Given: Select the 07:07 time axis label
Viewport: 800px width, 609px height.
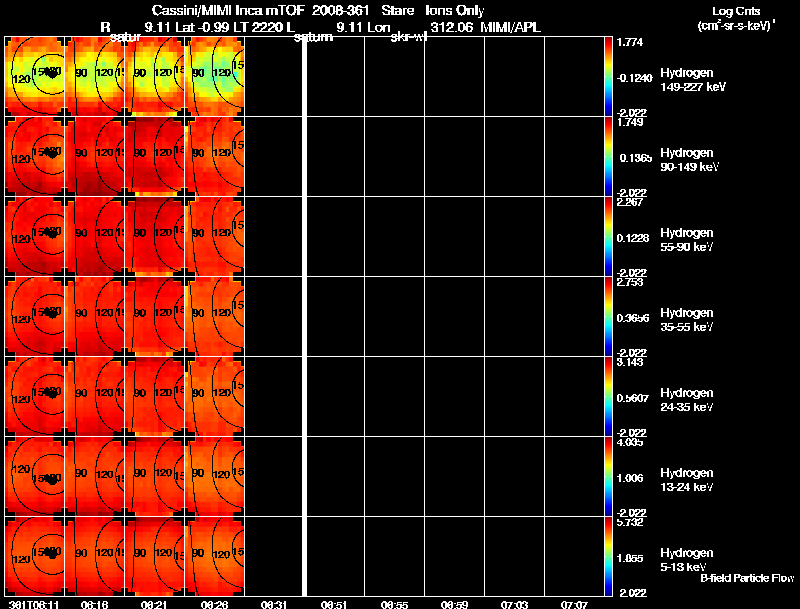Looking at the screenshot, I should pos(574,604).
